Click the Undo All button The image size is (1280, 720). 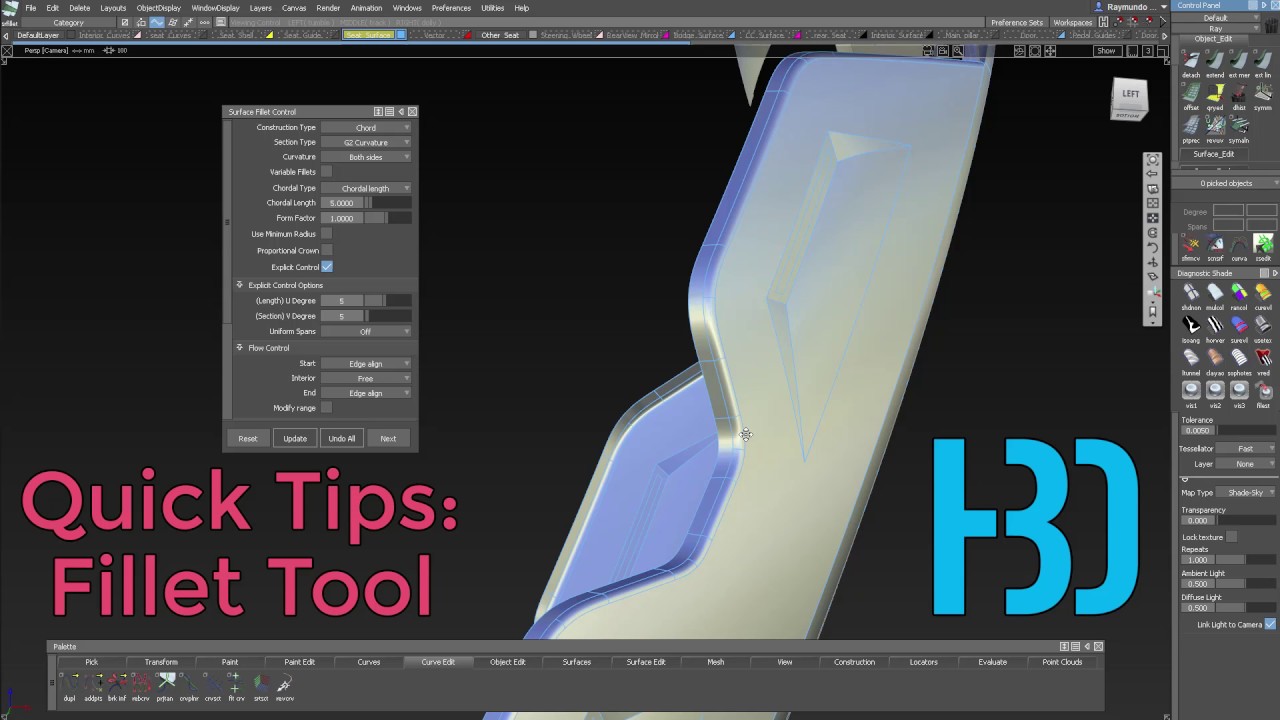342,438
